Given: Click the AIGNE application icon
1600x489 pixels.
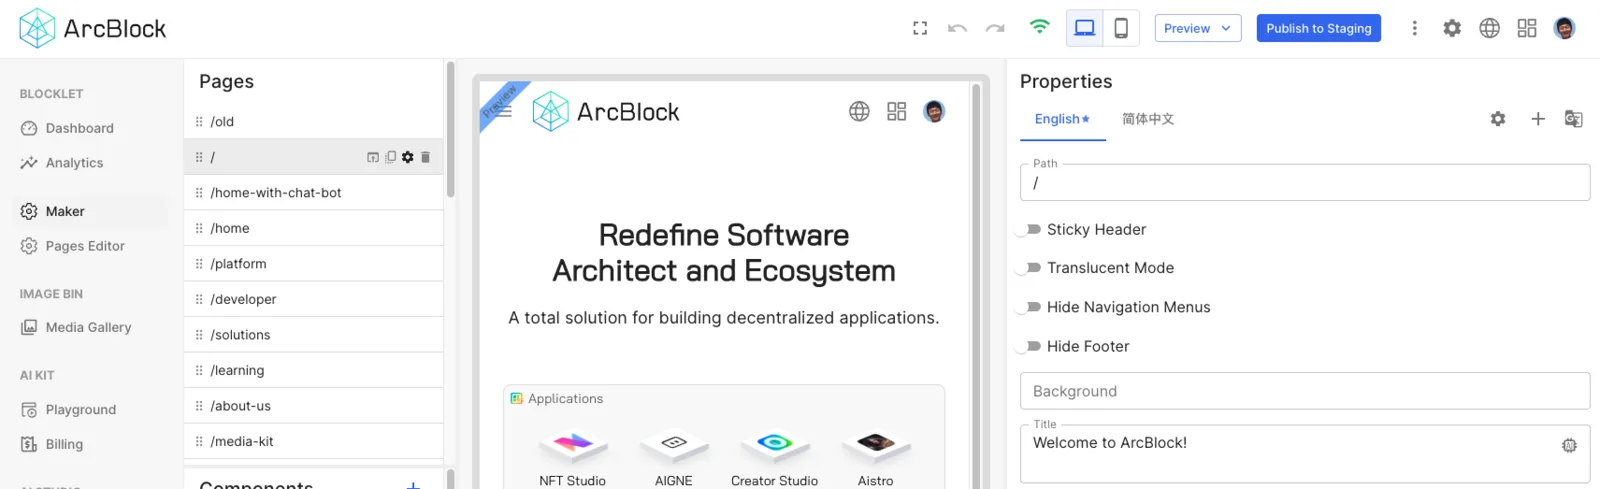Looking at the screenshot, I should (x=674, y=443).
